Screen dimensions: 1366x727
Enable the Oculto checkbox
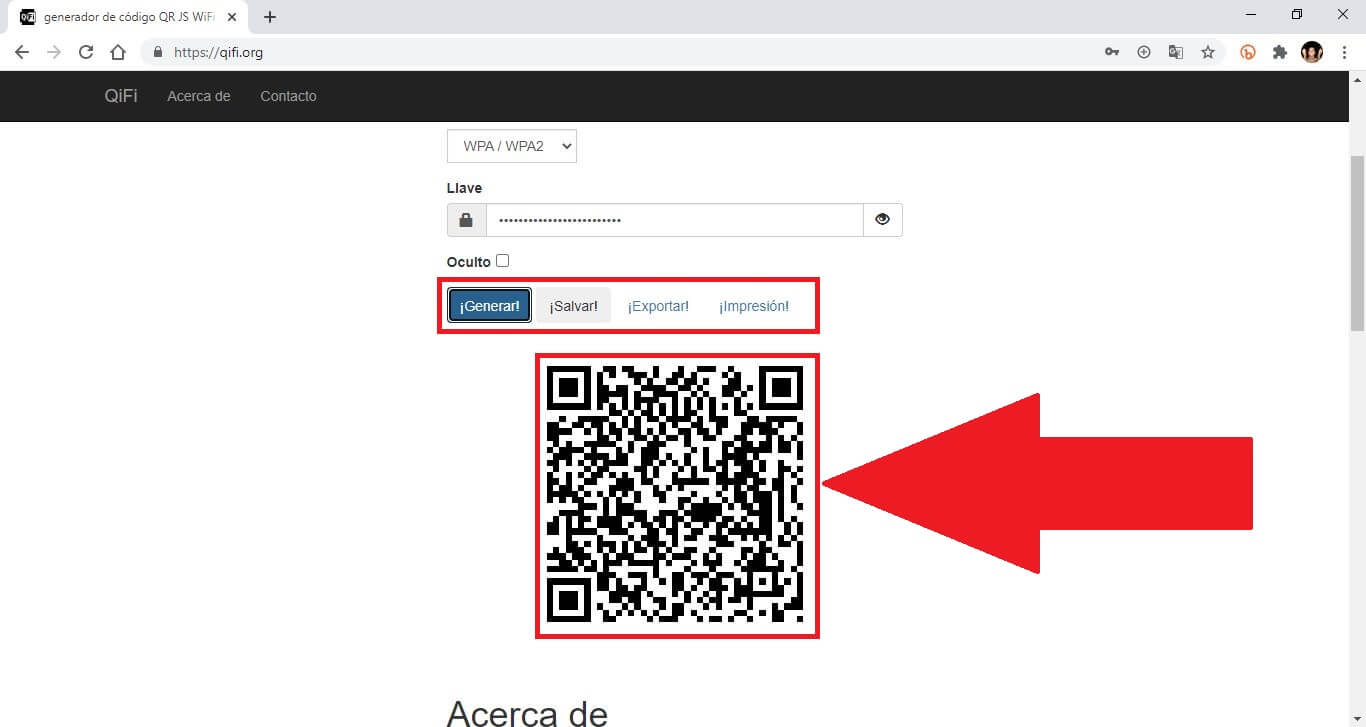click(x=503, y=261)
